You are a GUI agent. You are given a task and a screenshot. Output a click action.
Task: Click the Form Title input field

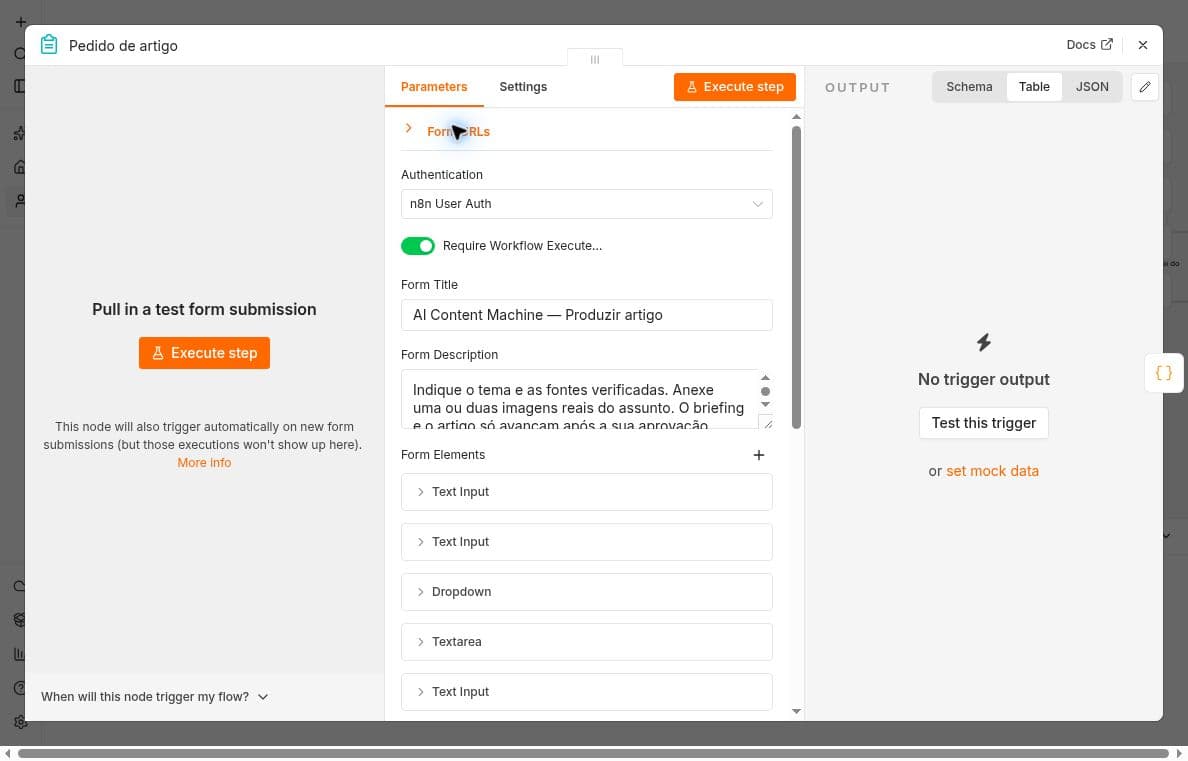coord(586,315)
